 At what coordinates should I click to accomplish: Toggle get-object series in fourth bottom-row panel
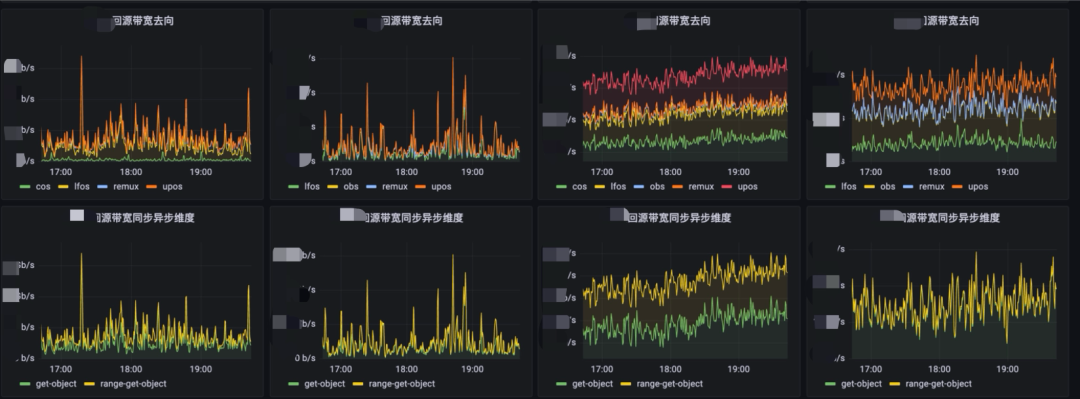[x=862, y=384]
